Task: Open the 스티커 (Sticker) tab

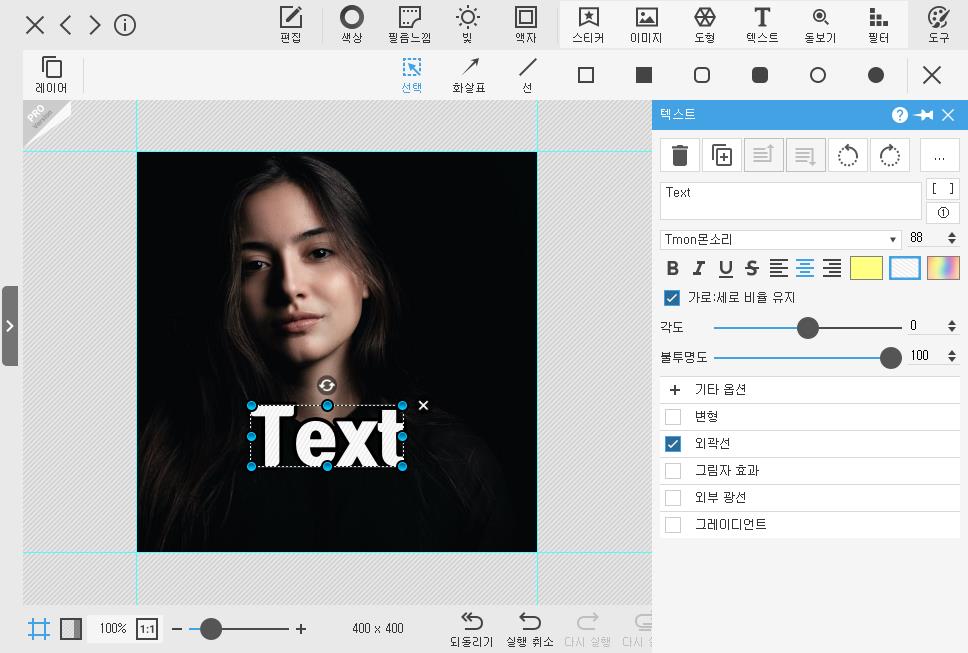Action: click(x=588, y=25)
